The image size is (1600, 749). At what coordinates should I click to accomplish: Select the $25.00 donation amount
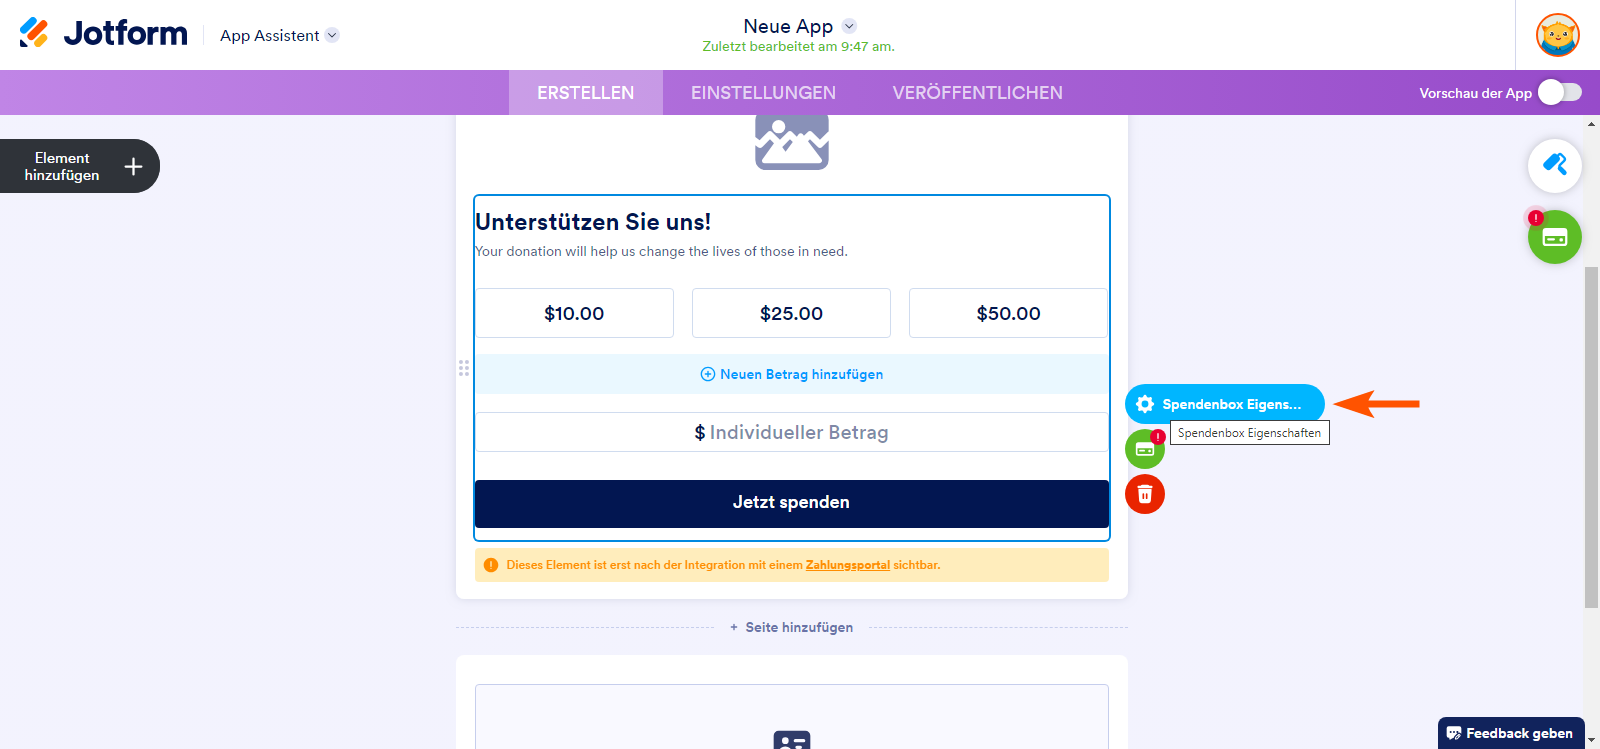[791, 314]
